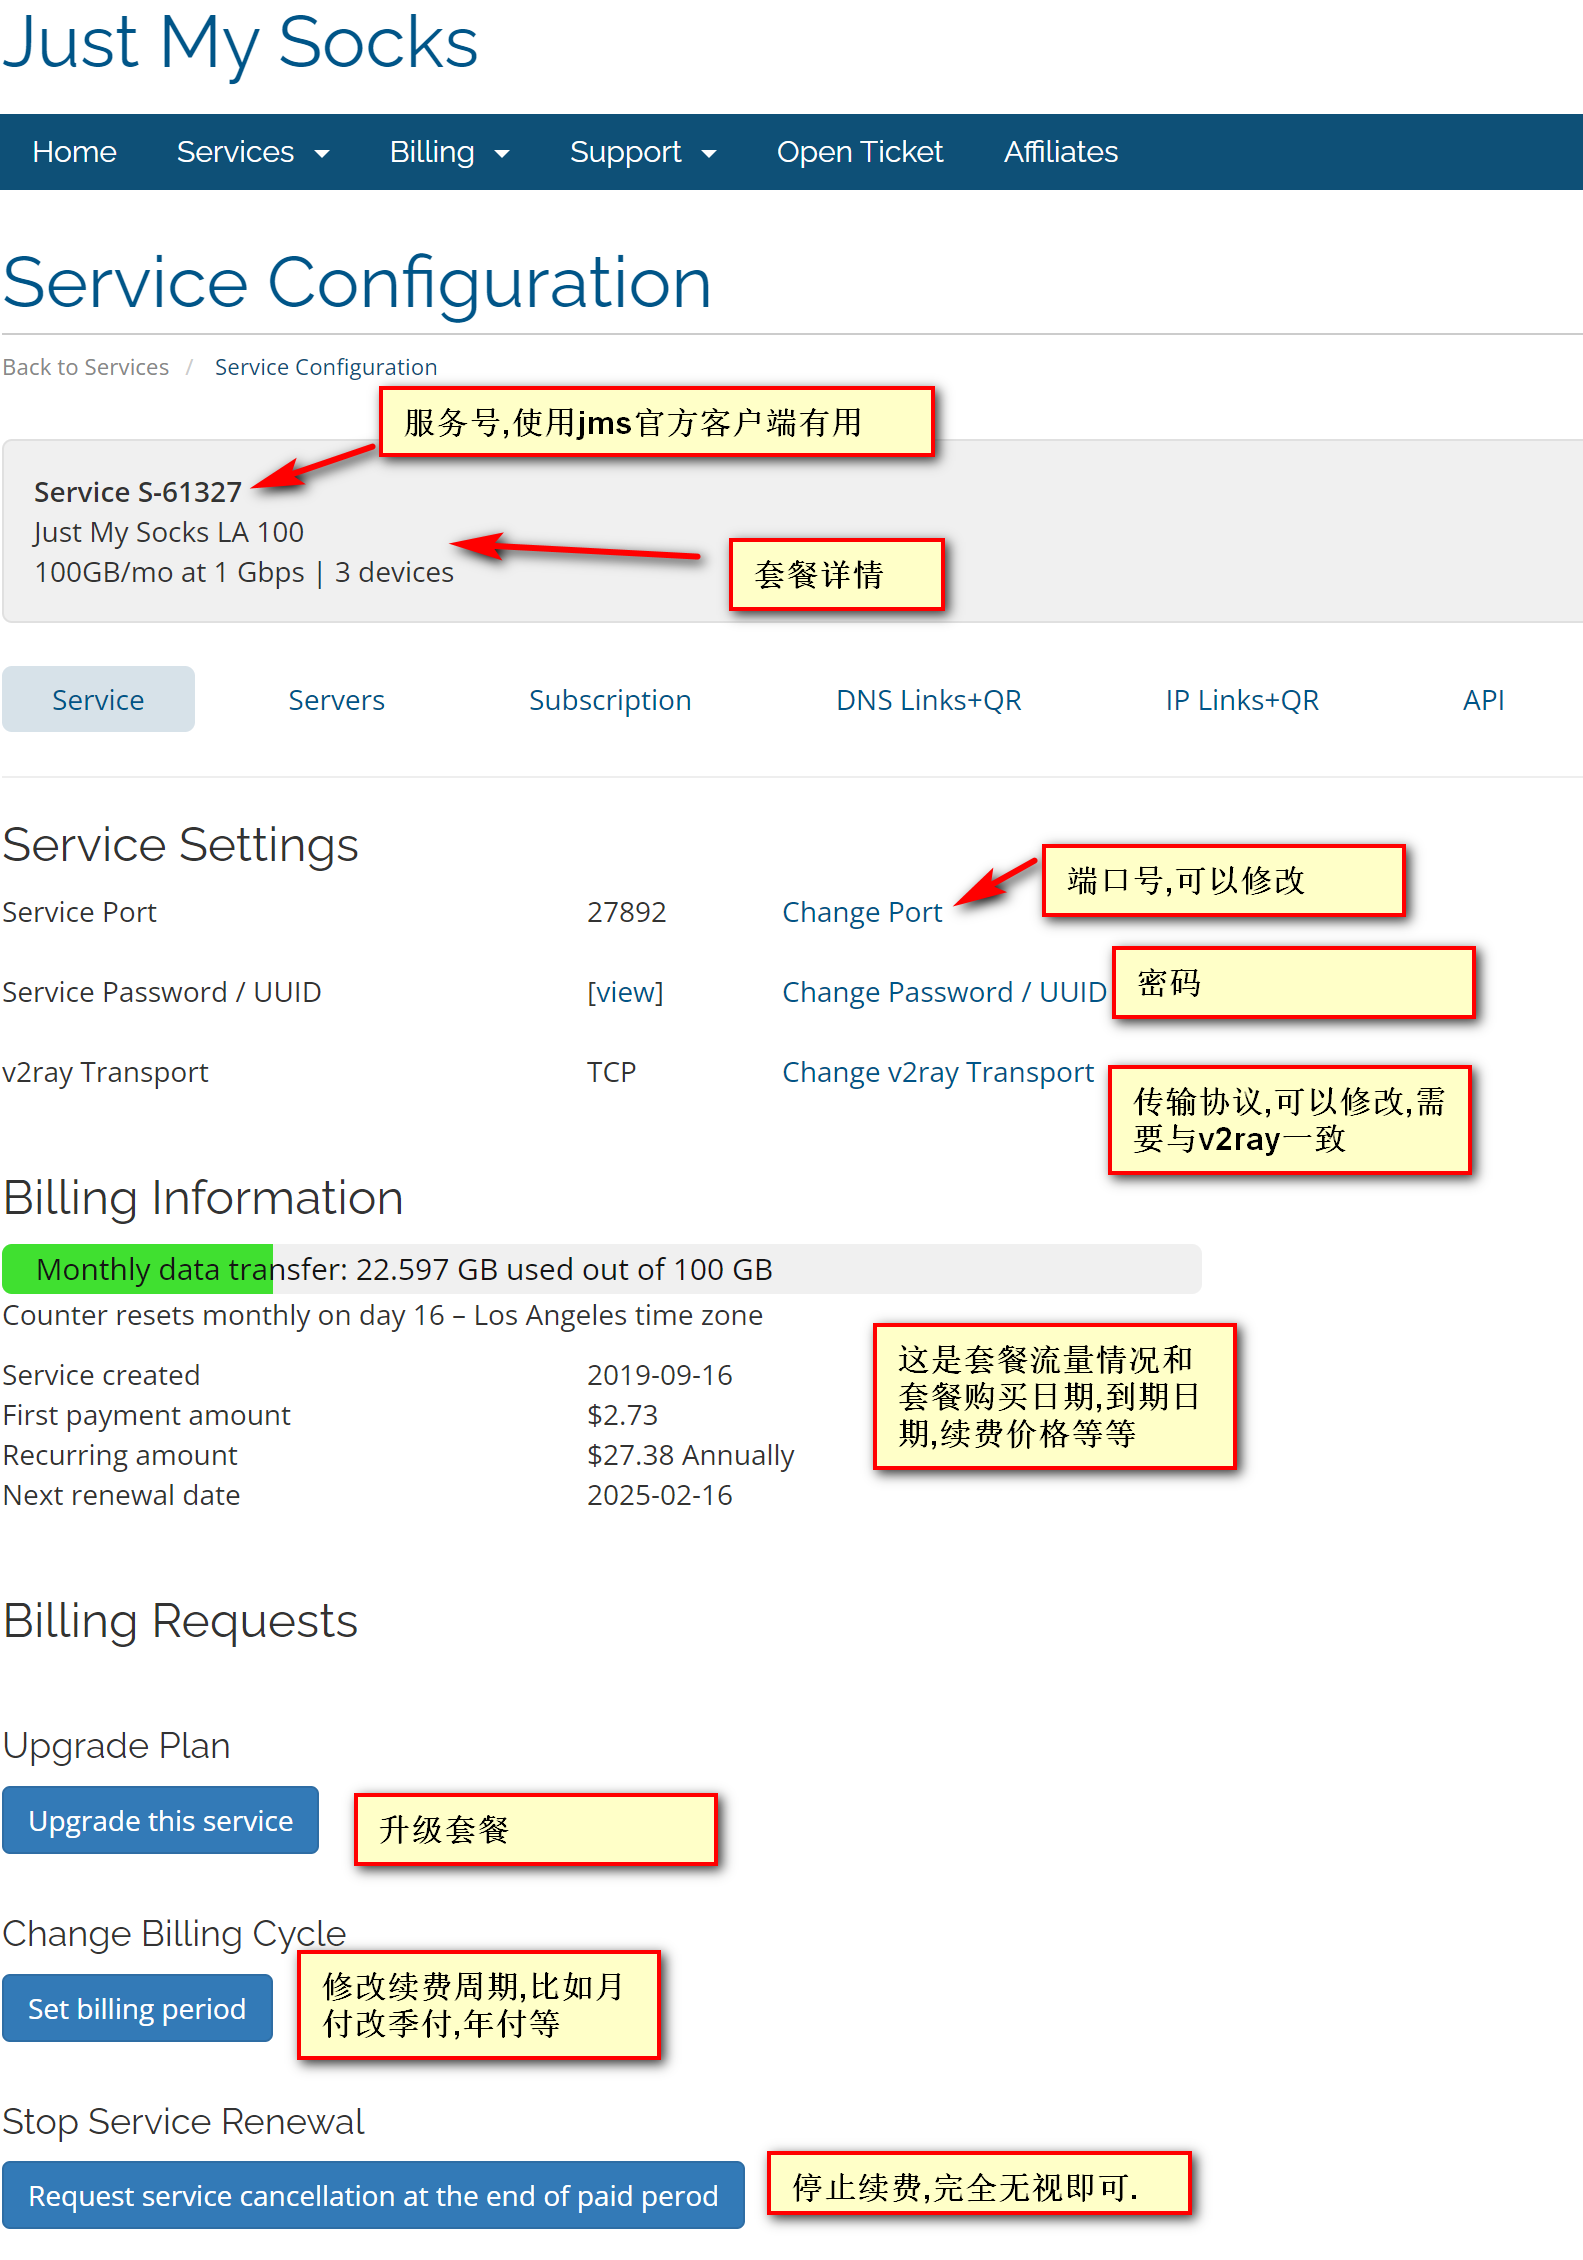The height and width of the screenshot is (2260, 1583).
Task: Select the service port value 27892
Action: pos(626,912)
